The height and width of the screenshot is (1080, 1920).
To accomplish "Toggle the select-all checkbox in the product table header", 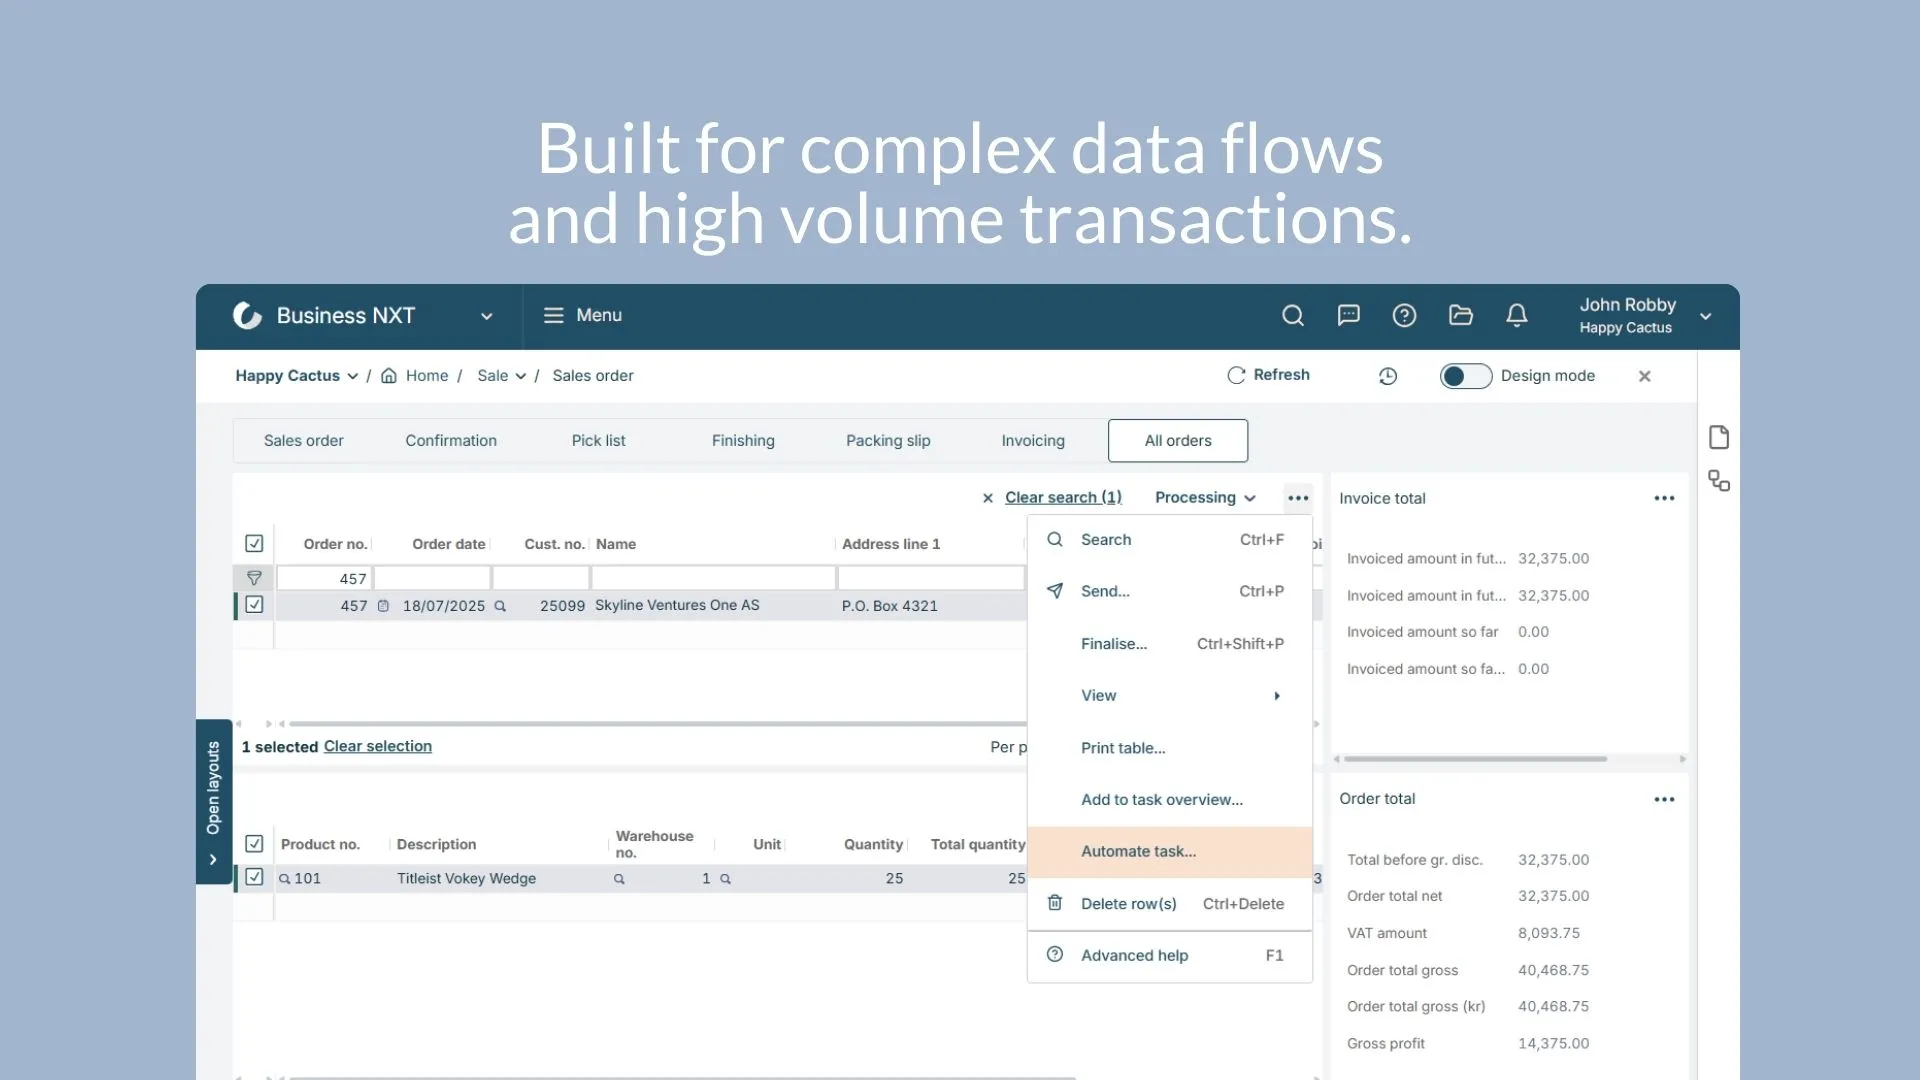I will coord(254,844).
